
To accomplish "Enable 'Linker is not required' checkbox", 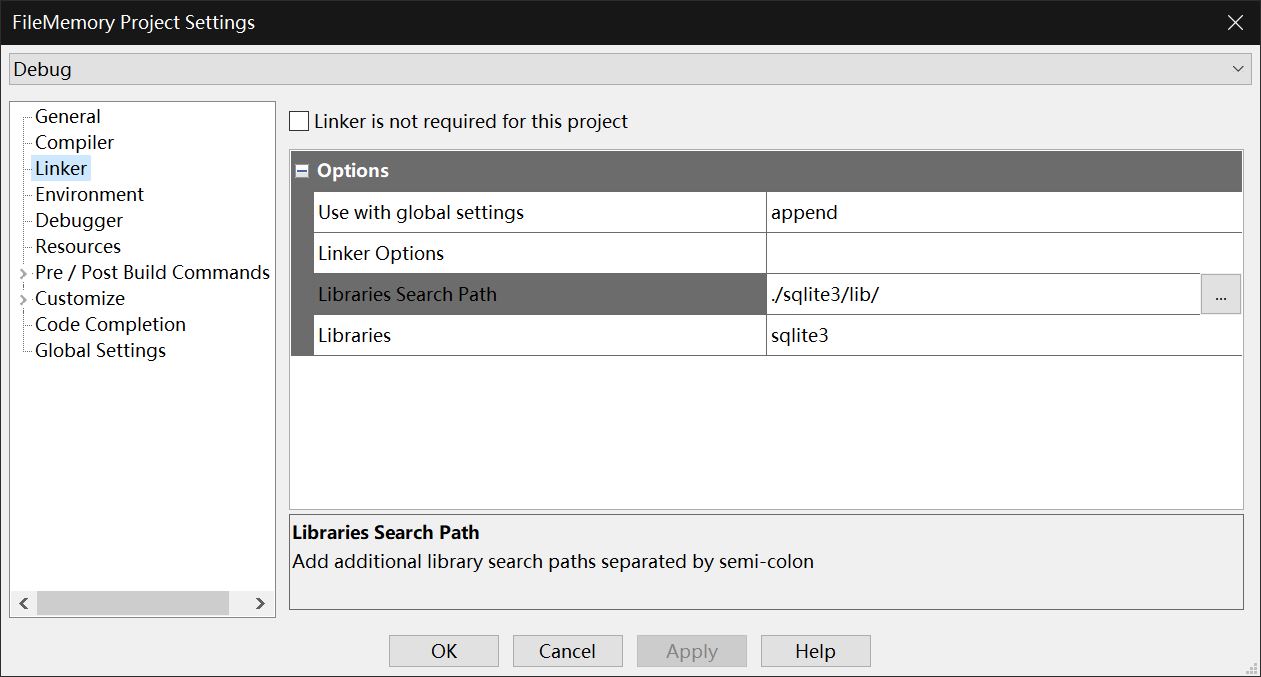I will pos(299,122).
